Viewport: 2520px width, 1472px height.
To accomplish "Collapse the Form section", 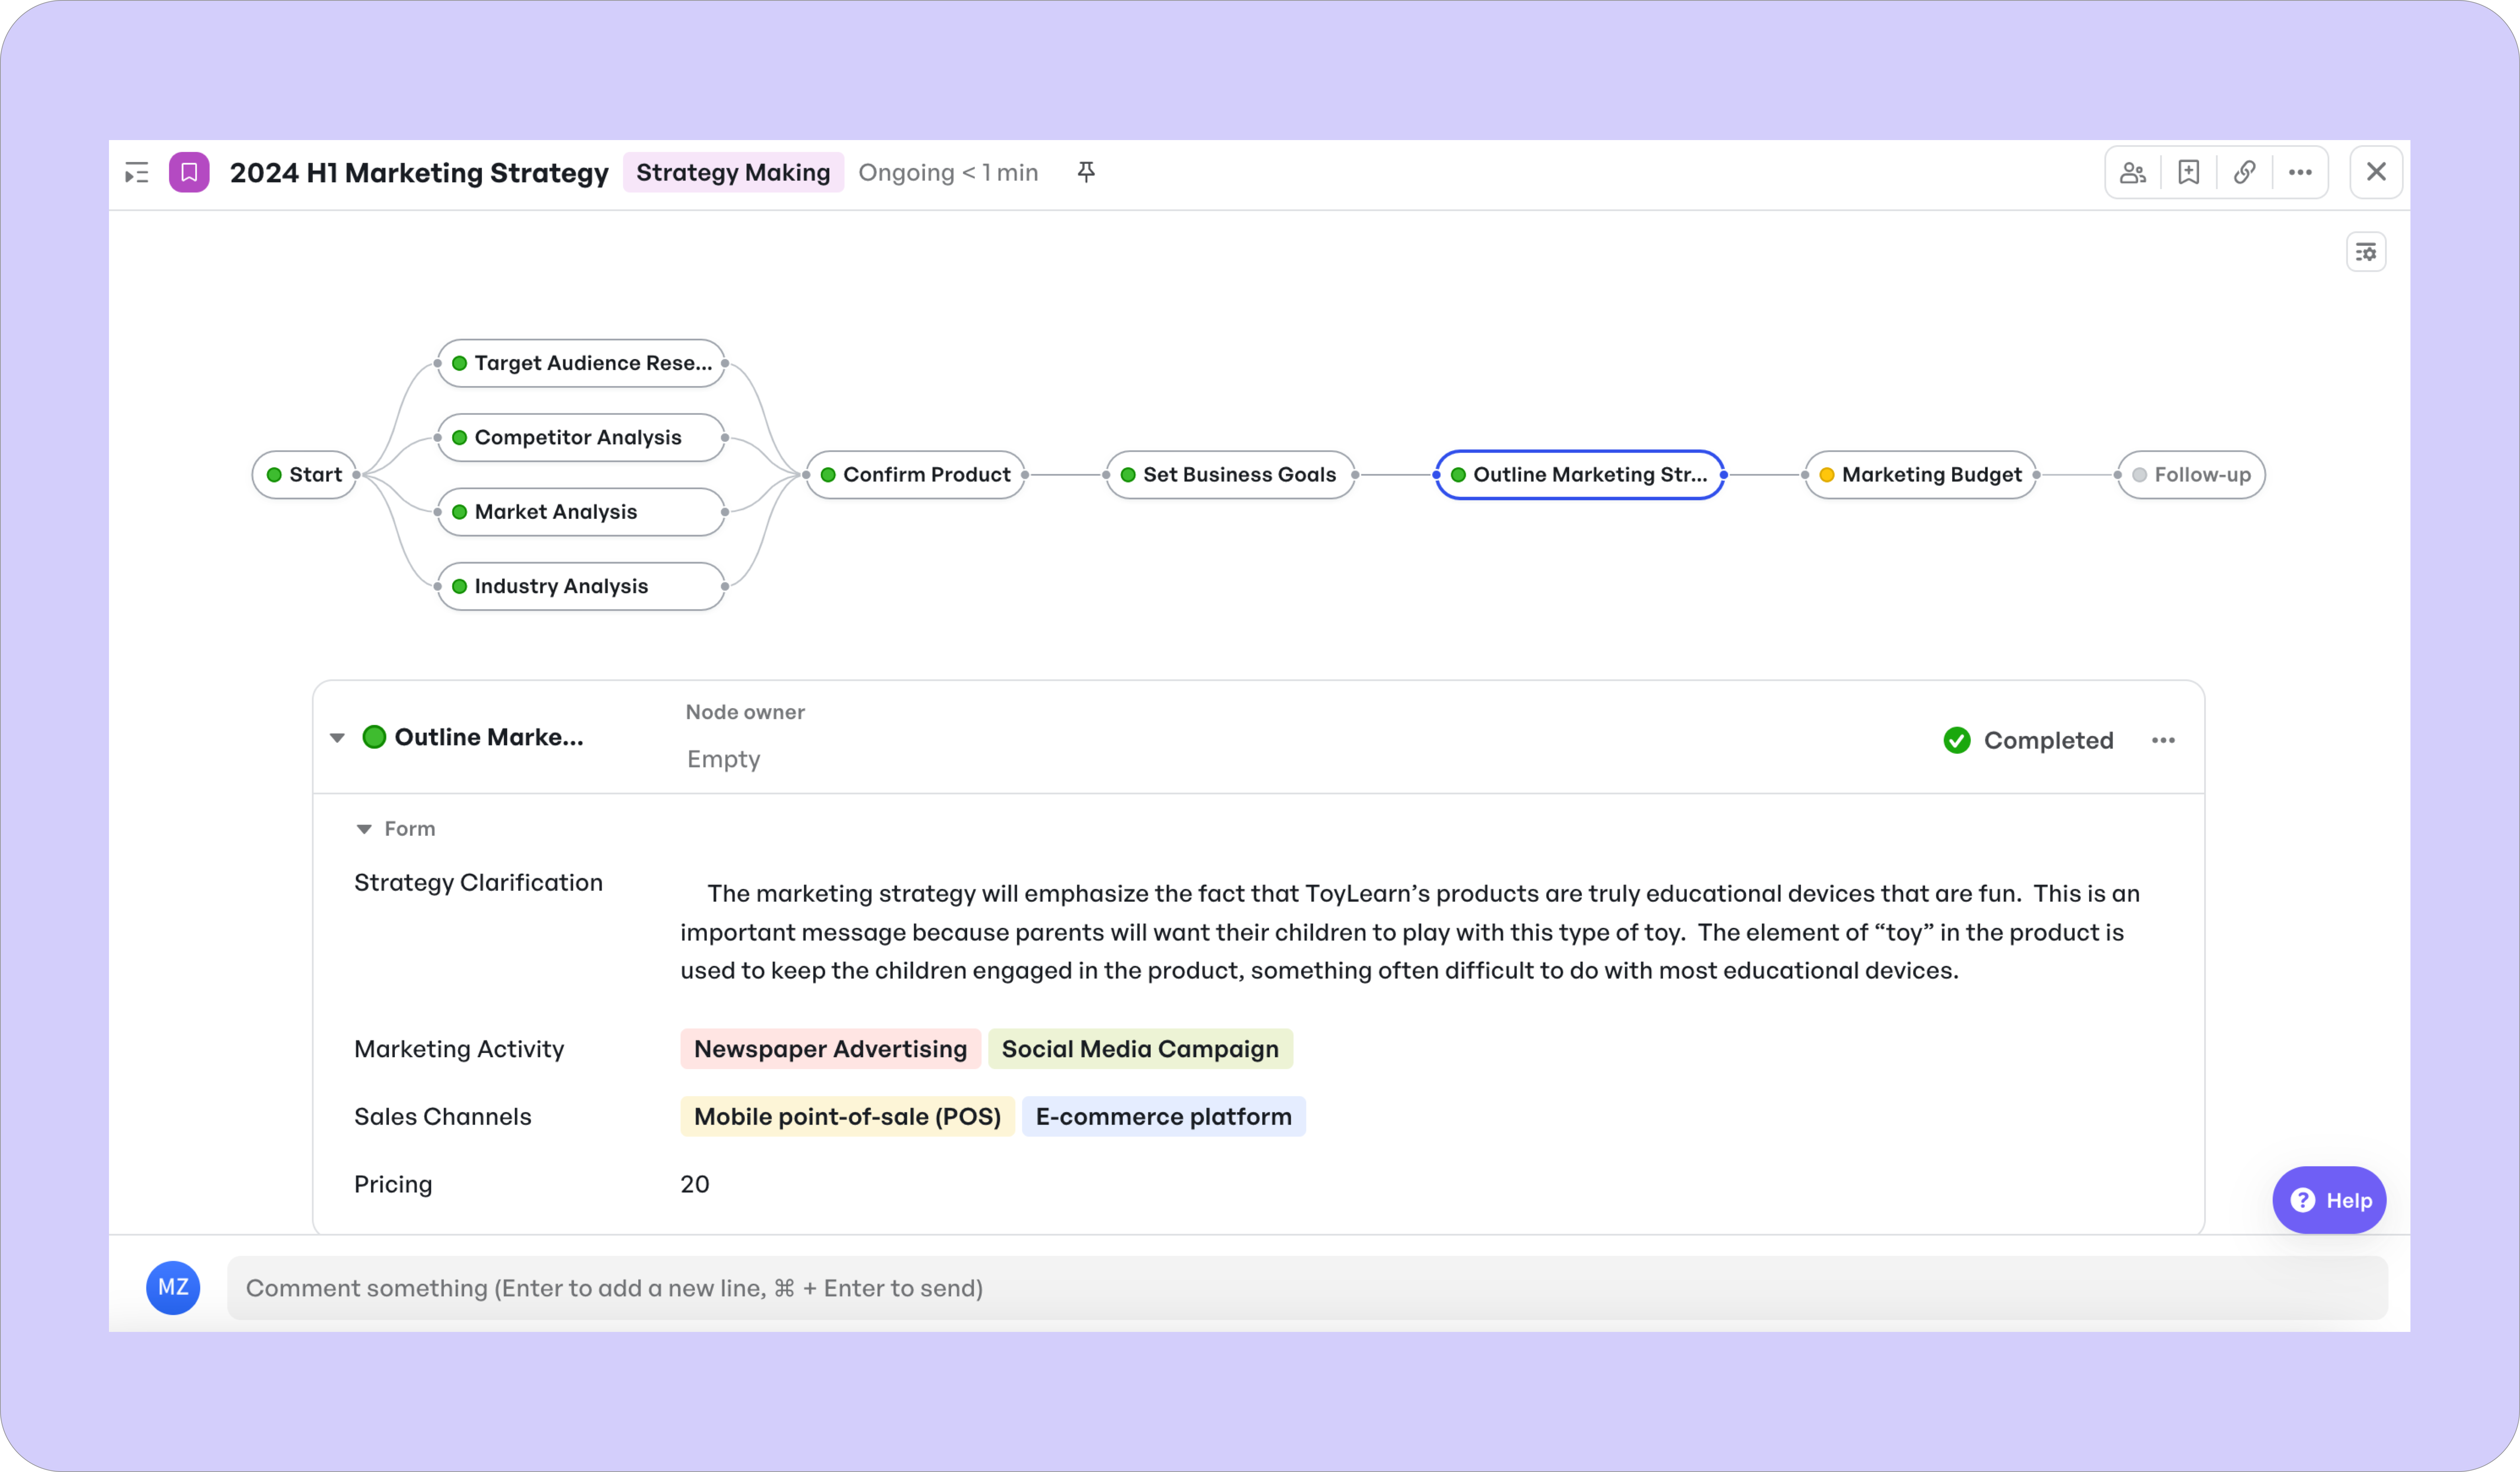I will [364, 829].
